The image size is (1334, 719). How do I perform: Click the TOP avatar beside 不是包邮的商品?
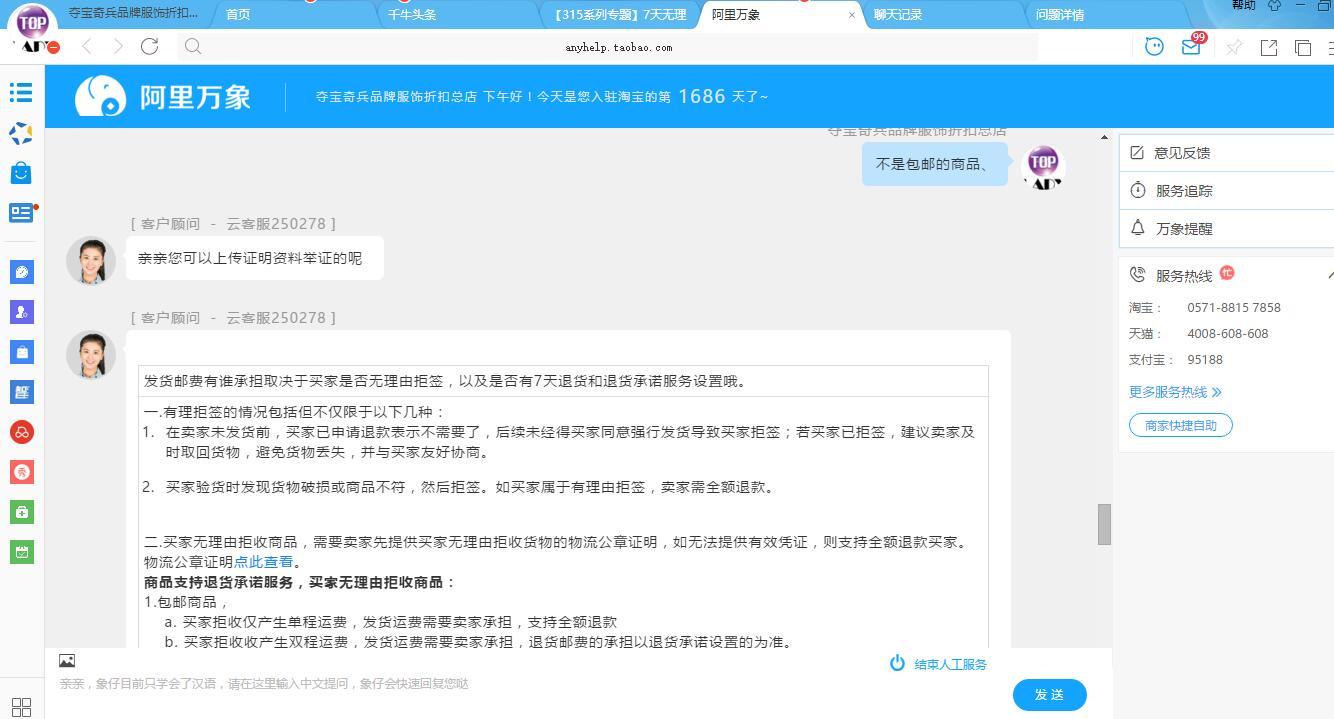tap(1043, 166)
